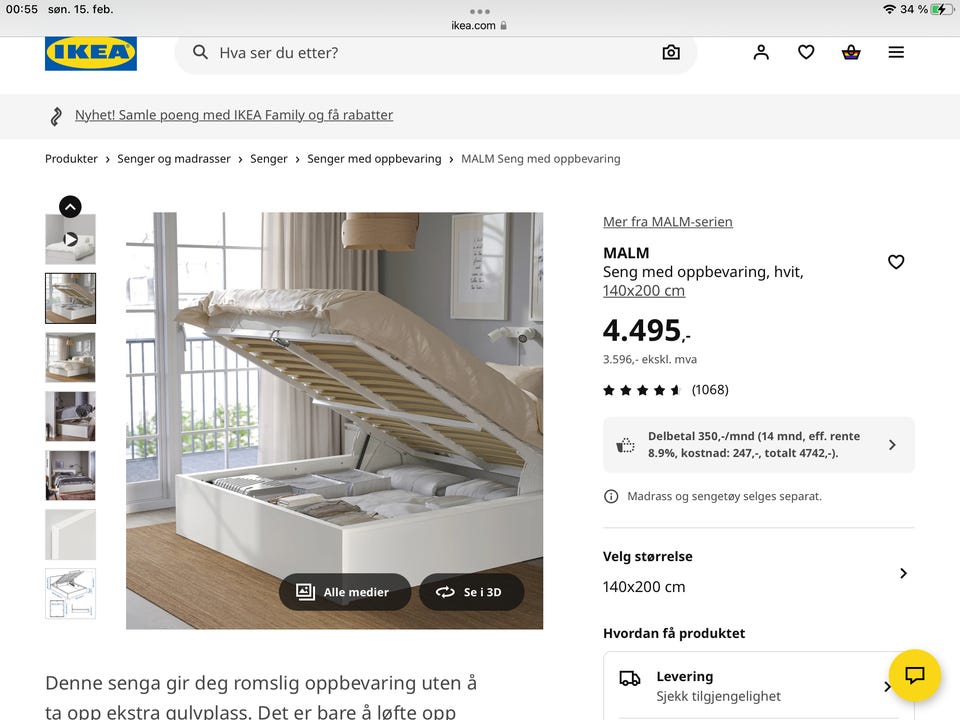Click 'MALM Seng med oppbevaring' breadcrumb text
Viewport: 960px width, 720px height.
tap(541, 159)
